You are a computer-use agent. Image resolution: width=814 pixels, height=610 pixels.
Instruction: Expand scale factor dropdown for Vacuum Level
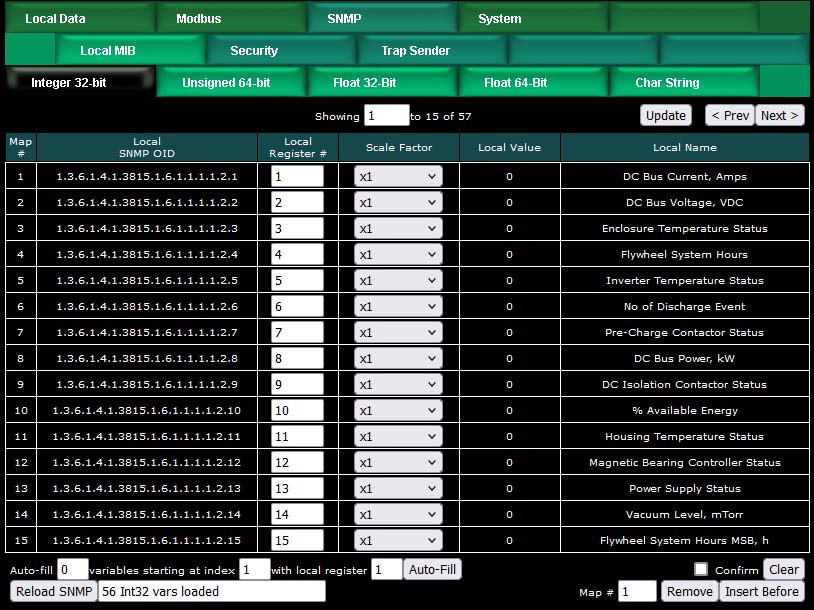coord(398,515)
